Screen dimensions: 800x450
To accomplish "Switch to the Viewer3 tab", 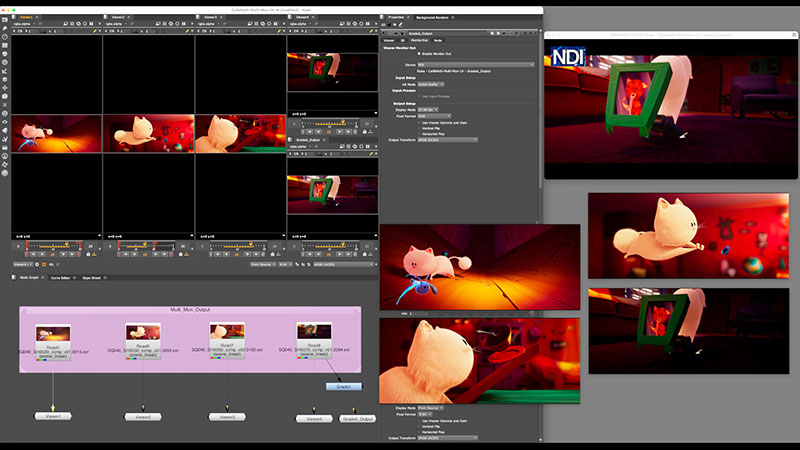I will [211, 17].
